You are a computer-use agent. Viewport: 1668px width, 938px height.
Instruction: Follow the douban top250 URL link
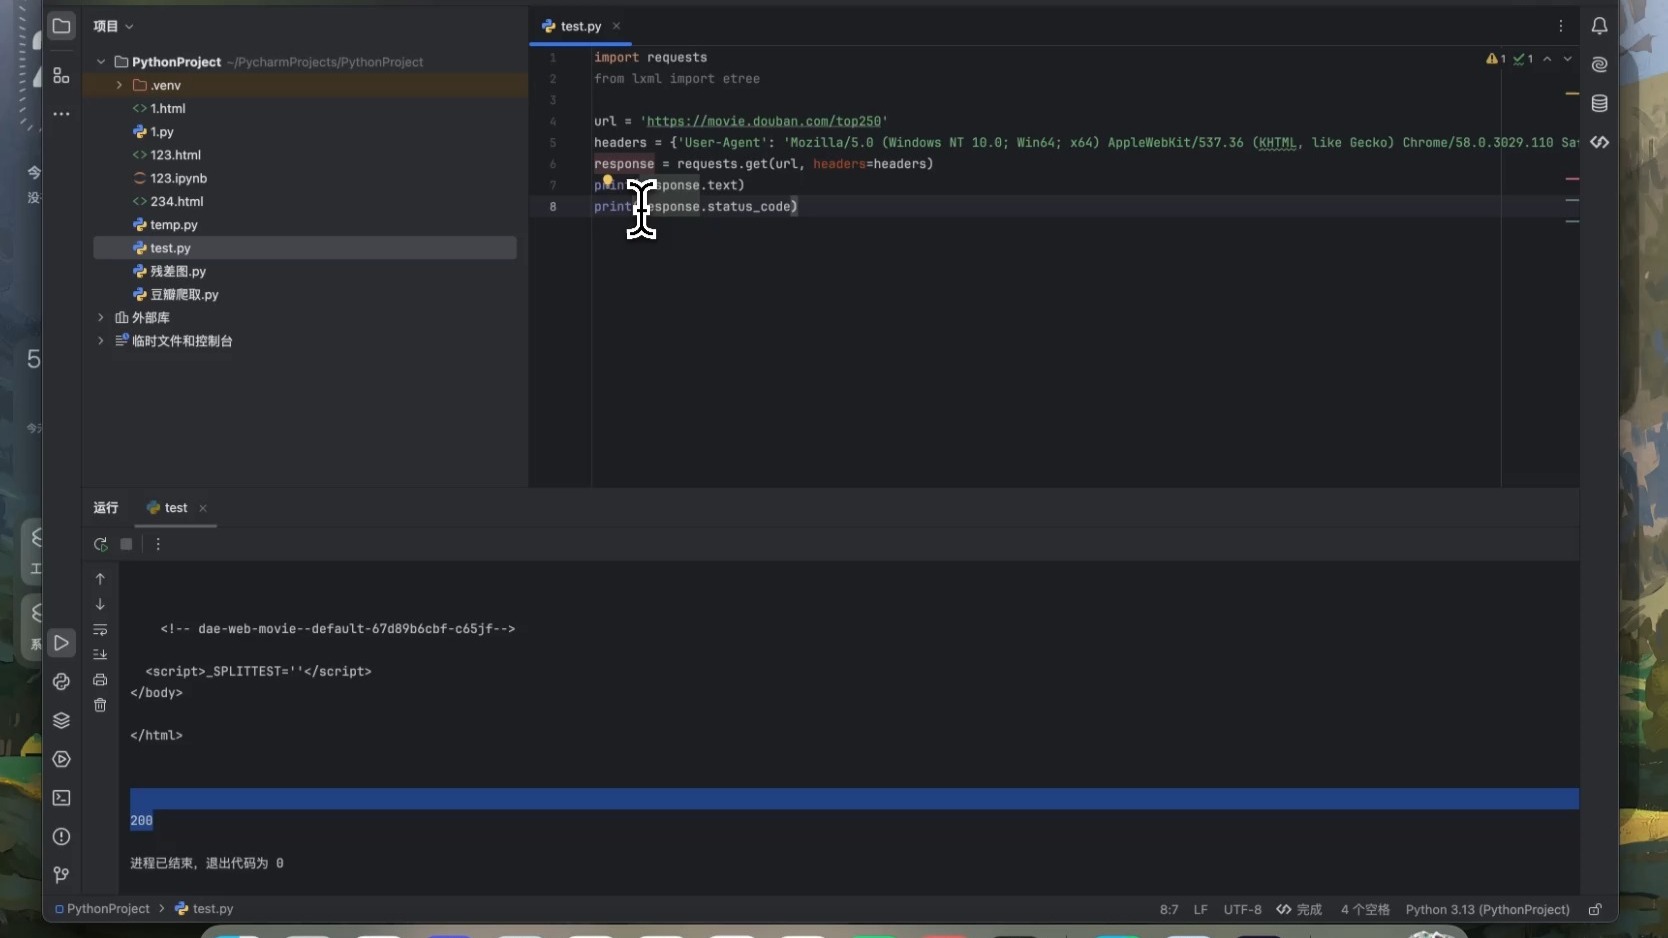pos(764,121)
